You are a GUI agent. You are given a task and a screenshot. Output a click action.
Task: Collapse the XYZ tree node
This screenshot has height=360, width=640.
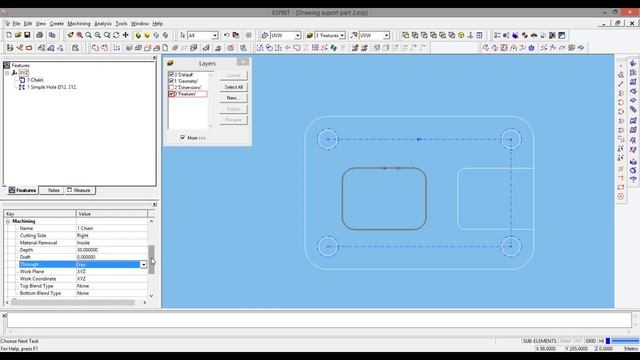tap(7, 73)
